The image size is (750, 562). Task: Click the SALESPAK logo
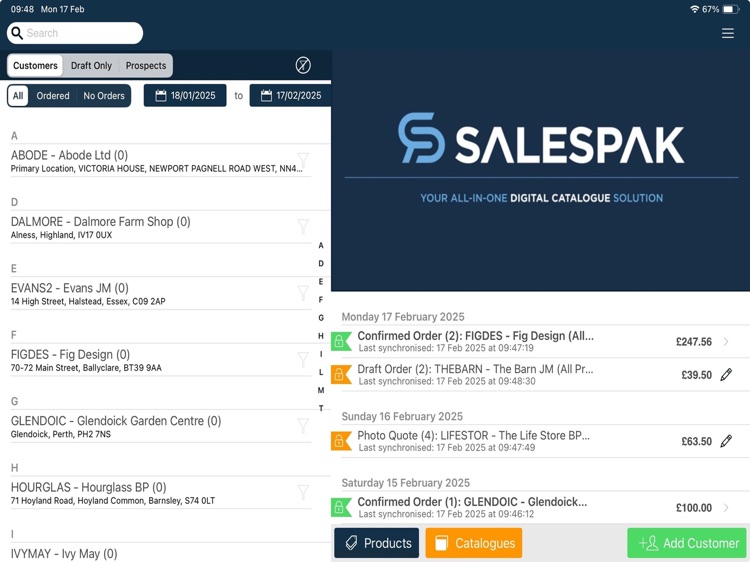[x=541, y=138]
